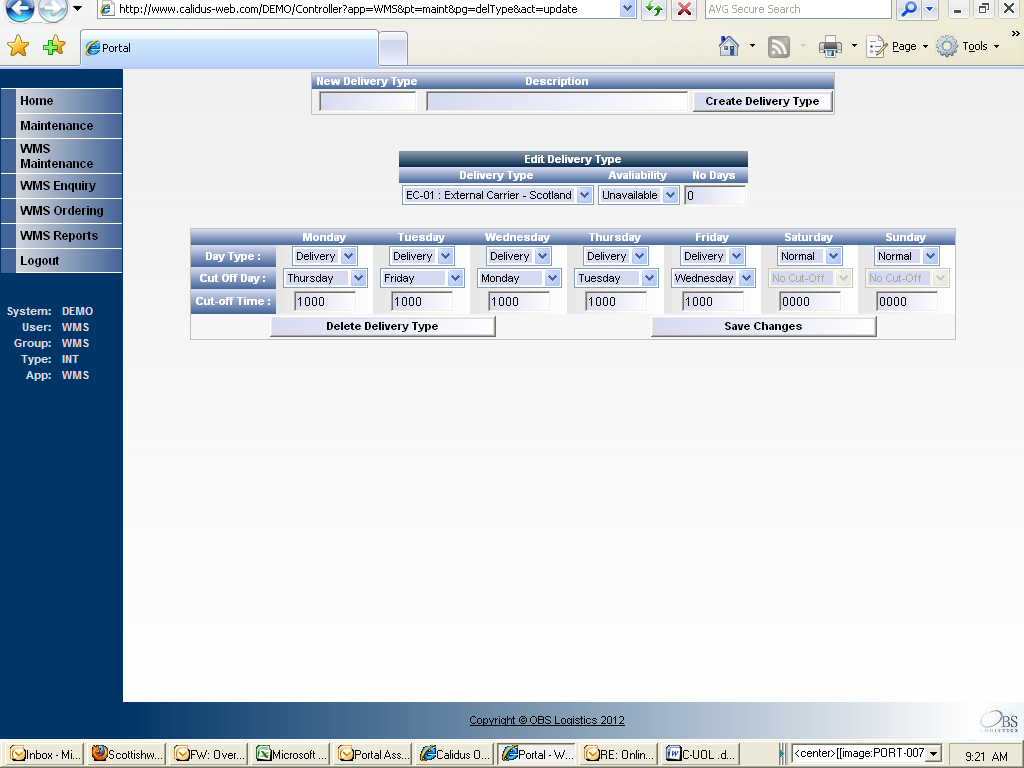Click the Refresh page icon
This screenshot has width=1024, height=768.
click(654, 9)
